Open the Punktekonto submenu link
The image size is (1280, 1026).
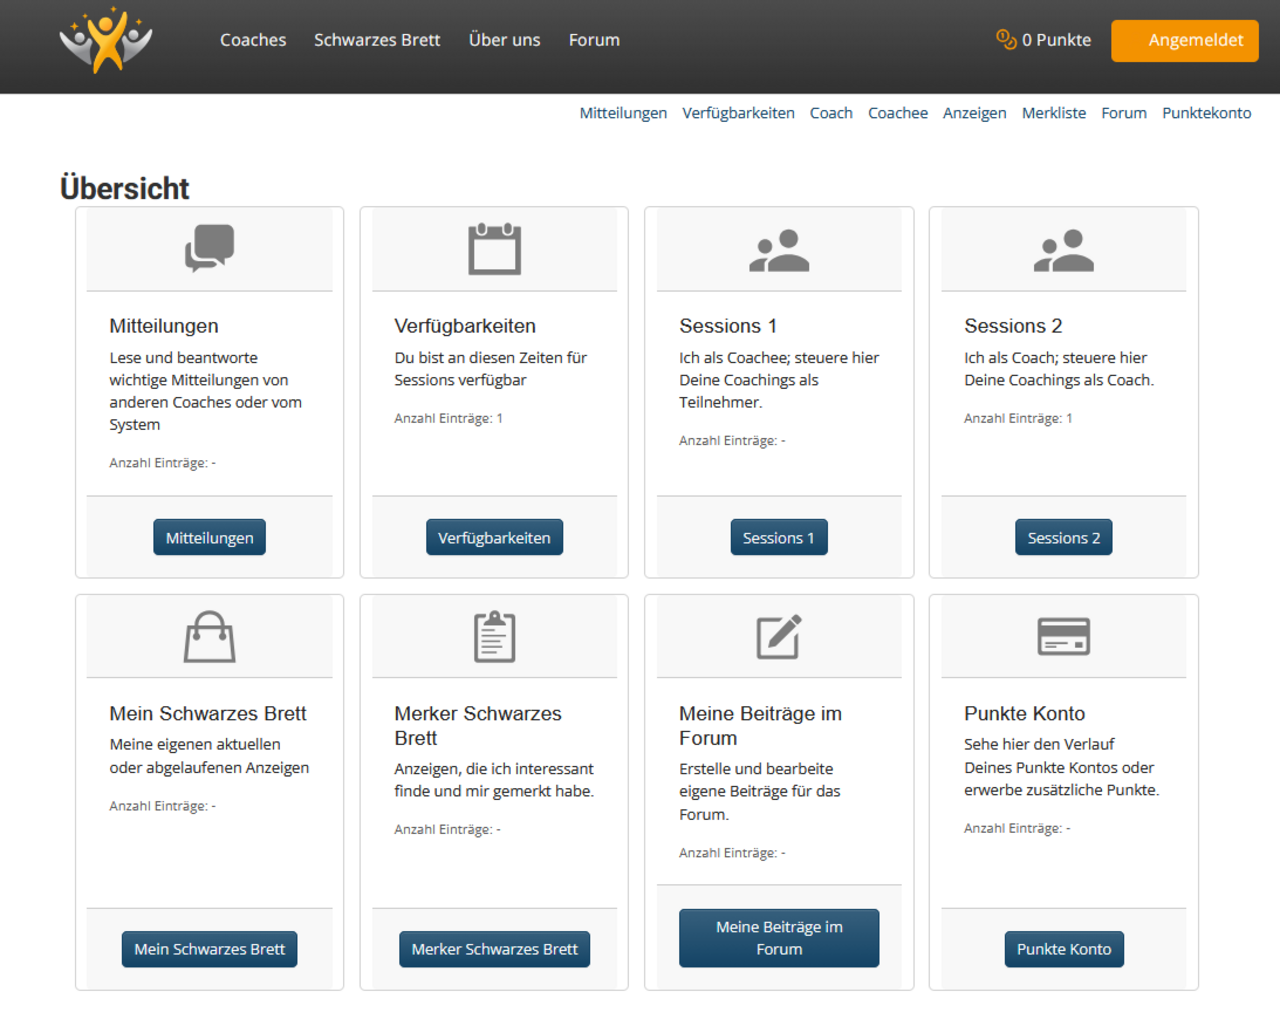tap(1206, 113)
